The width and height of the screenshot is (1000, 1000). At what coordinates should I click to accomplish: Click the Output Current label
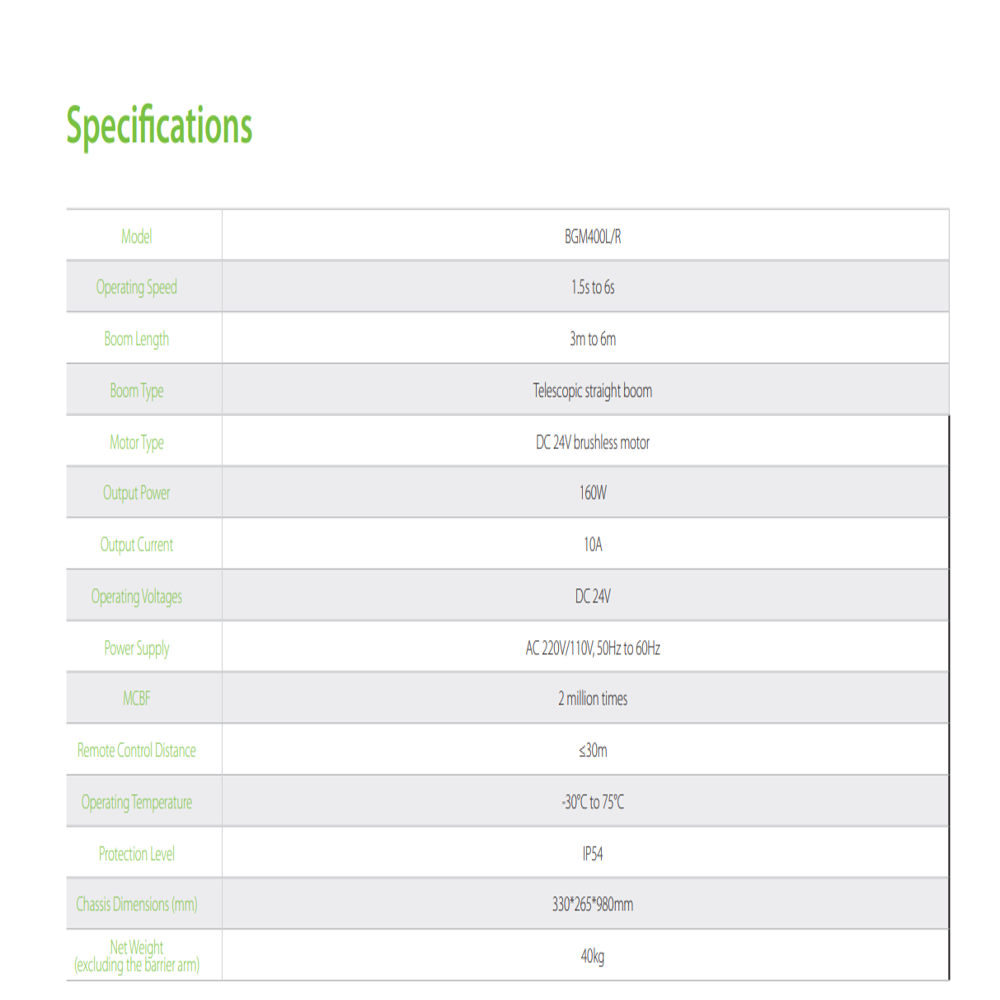click(136, 545)
